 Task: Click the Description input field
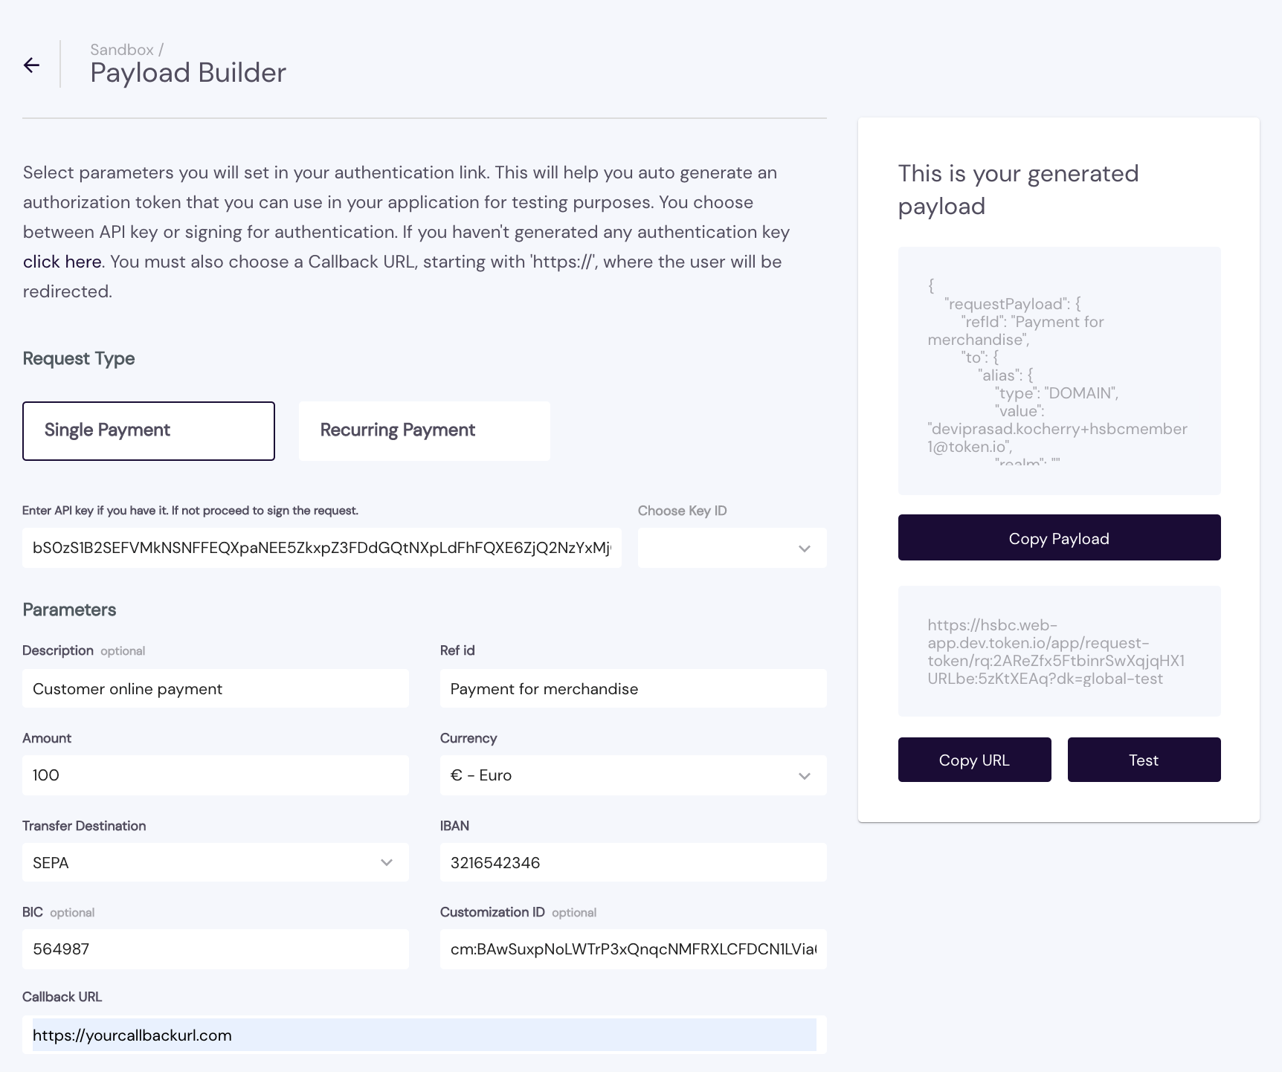(215, 689)
